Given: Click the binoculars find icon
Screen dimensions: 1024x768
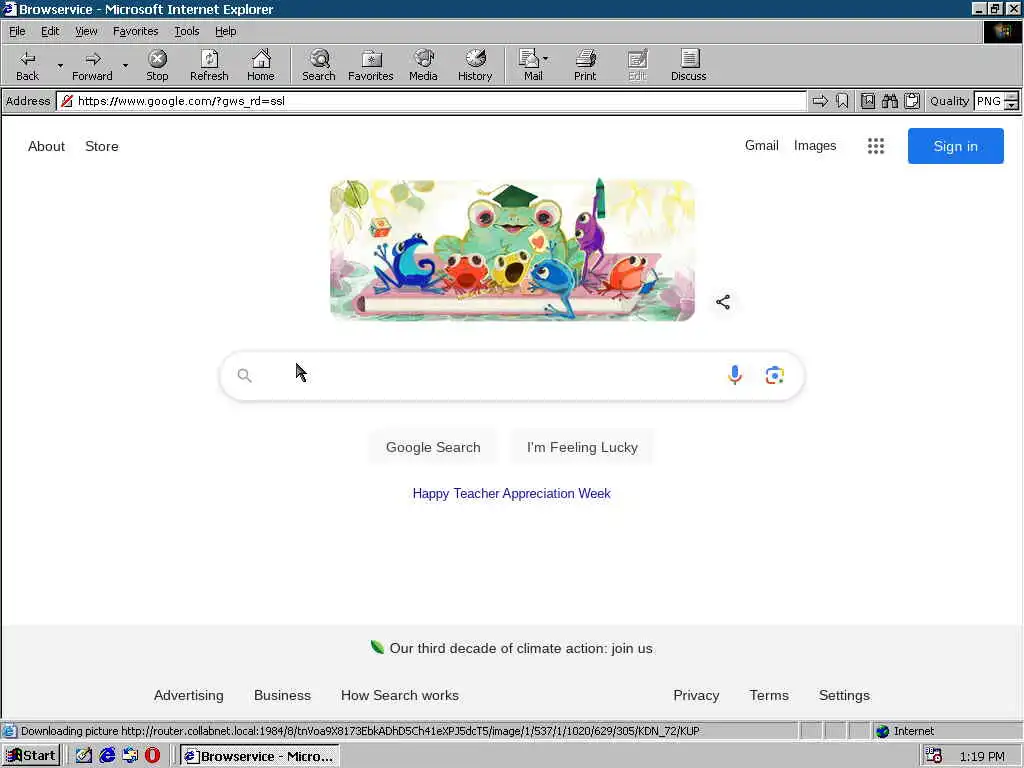Looking at the screenshot, I should (x=889, y=101).
